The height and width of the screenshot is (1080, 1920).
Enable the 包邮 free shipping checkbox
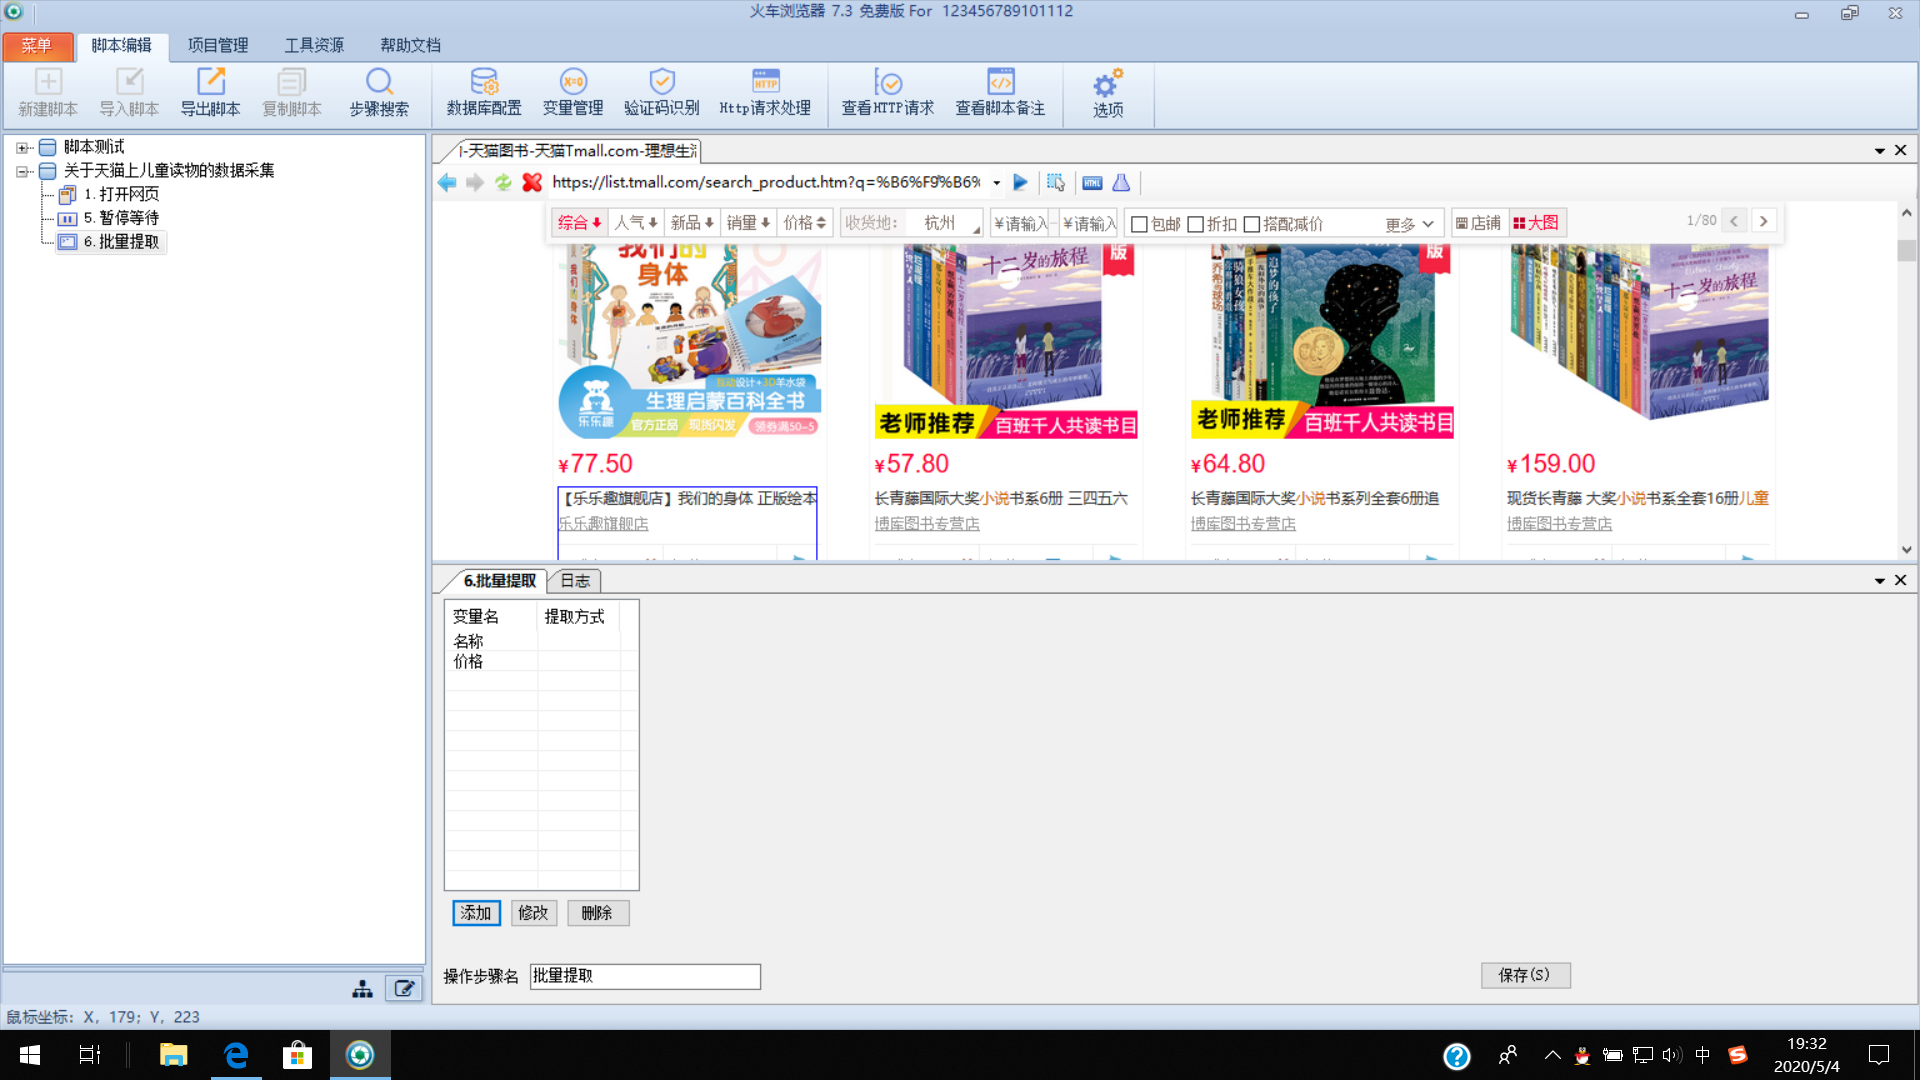tap(1139, 224)
